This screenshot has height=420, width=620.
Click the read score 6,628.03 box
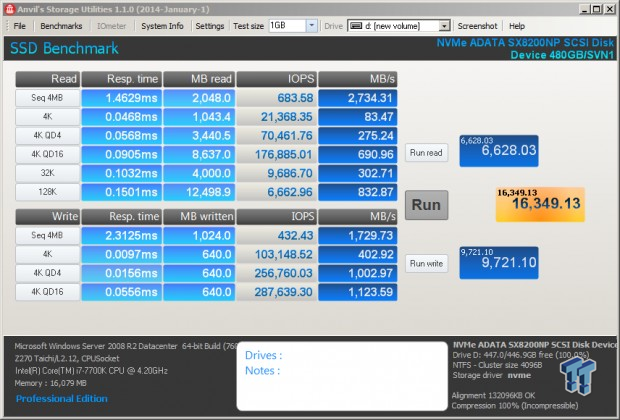pyautogui.click(x=499, y=152)
